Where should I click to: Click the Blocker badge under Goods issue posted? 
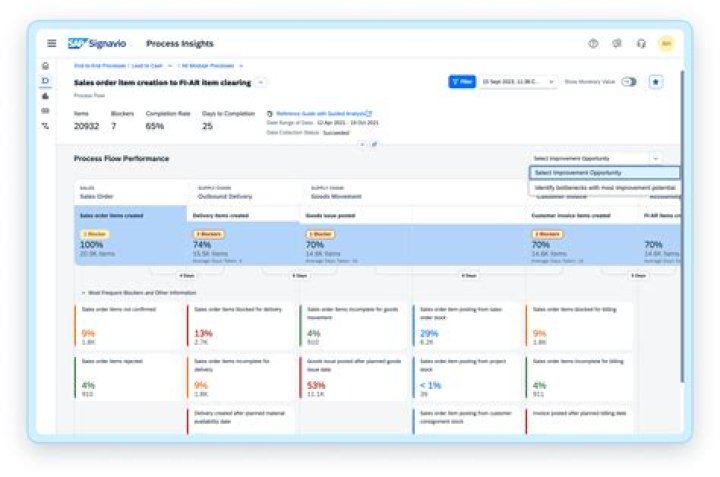[320, 234]
